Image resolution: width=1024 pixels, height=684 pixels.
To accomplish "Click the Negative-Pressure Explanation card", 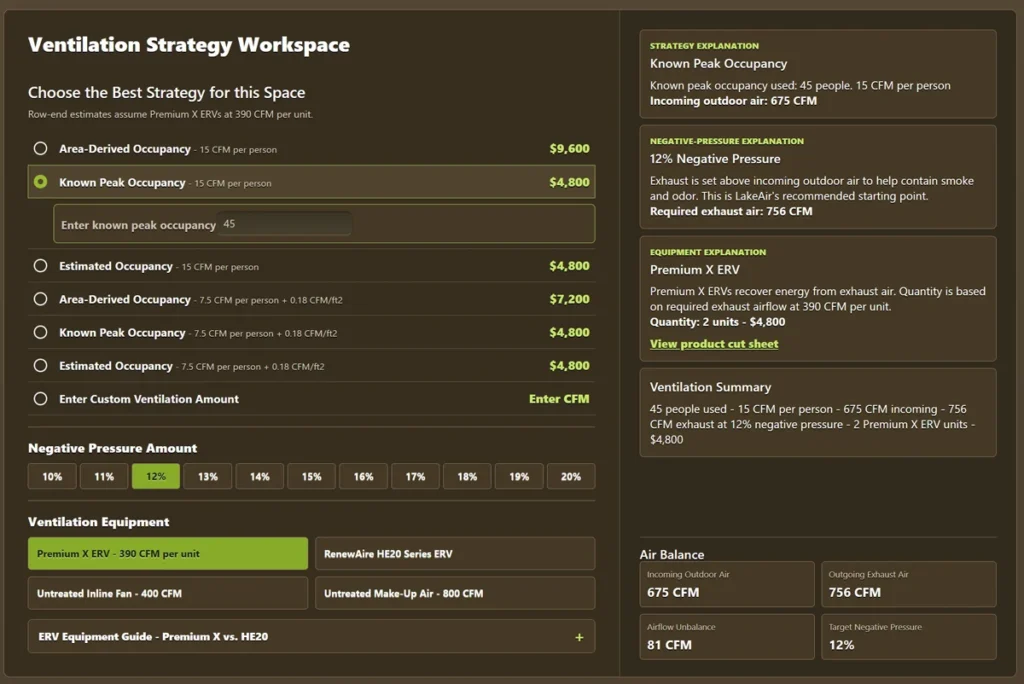I will click(x=818, y=176).
